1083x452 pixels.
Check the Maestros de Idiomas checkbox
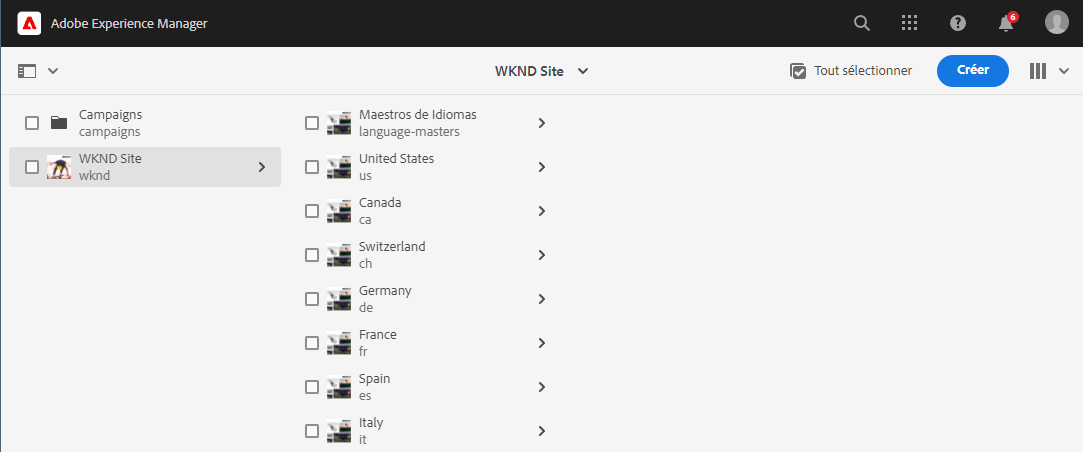pyautogui.click(x=312, y=123)
